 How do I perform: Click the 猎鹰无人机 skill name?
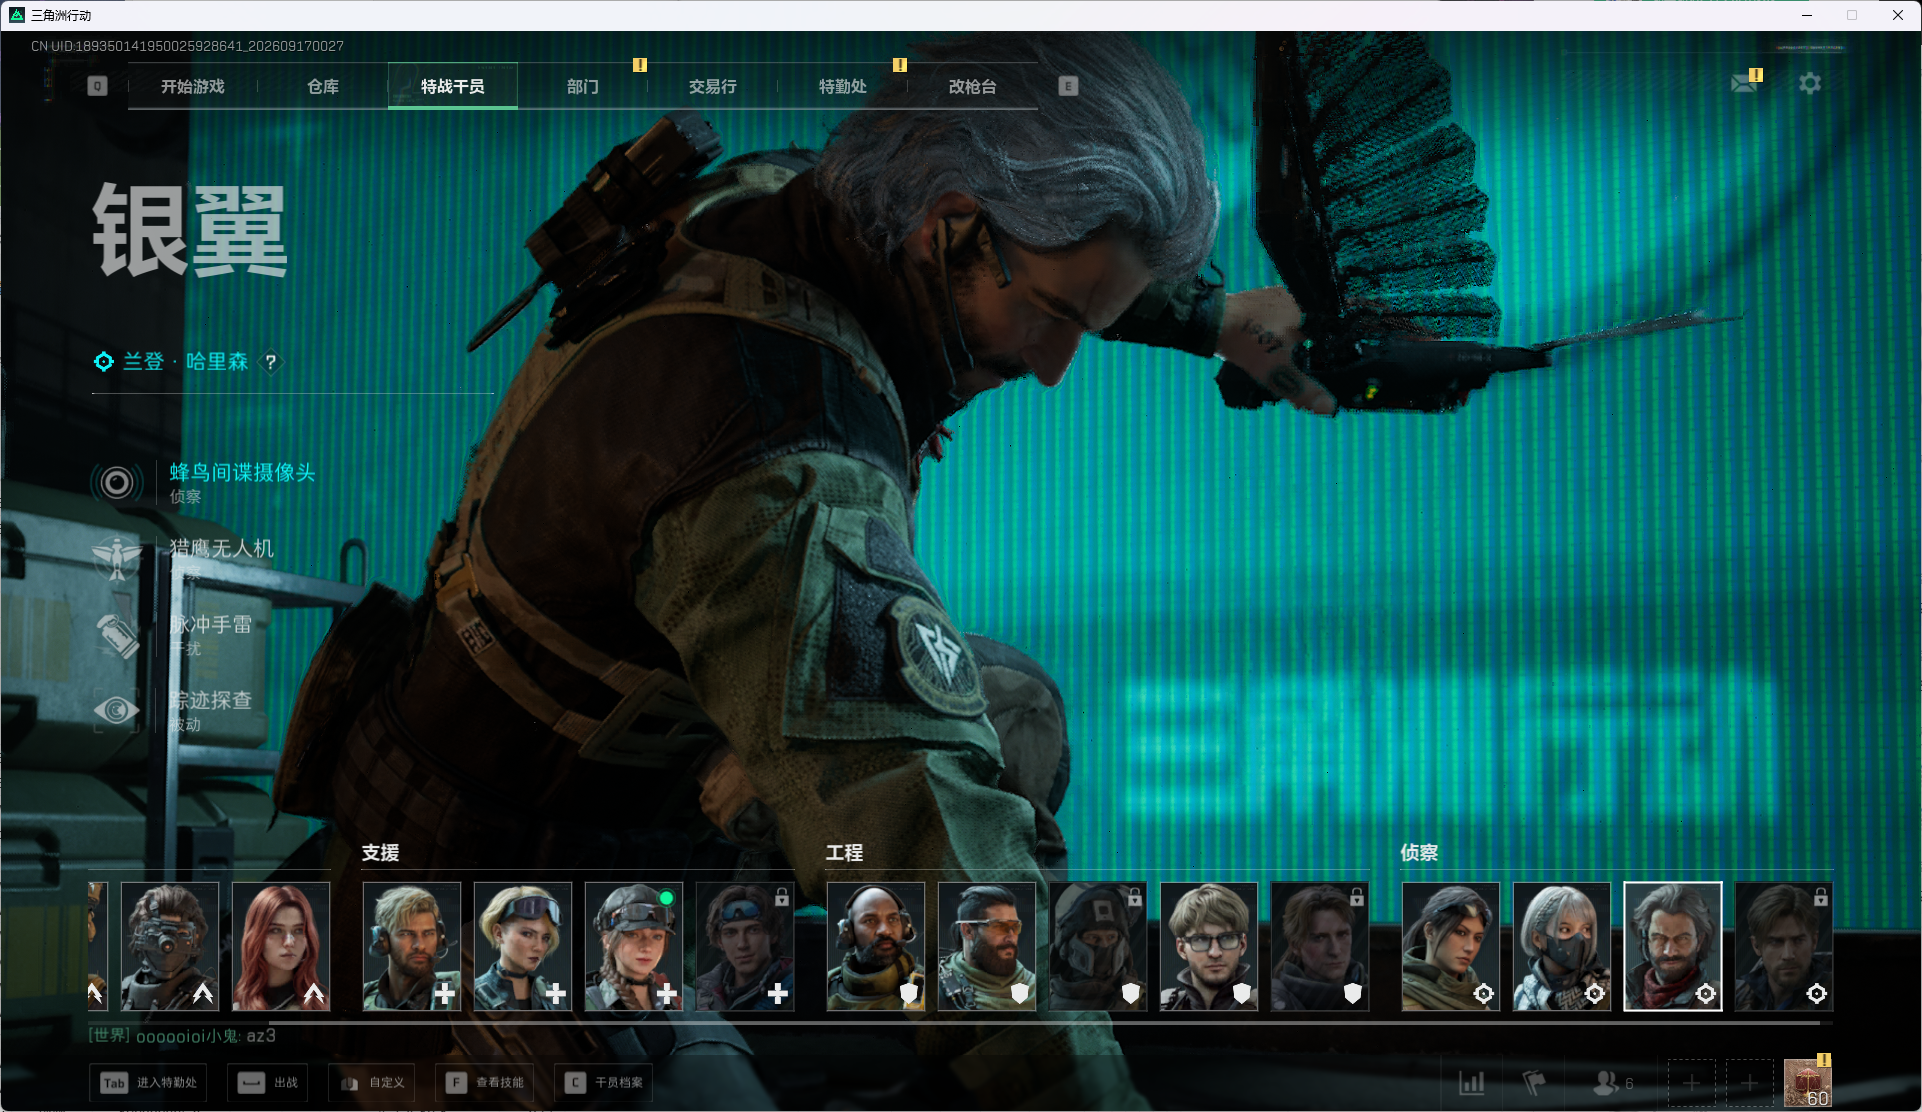click(221, 548)
